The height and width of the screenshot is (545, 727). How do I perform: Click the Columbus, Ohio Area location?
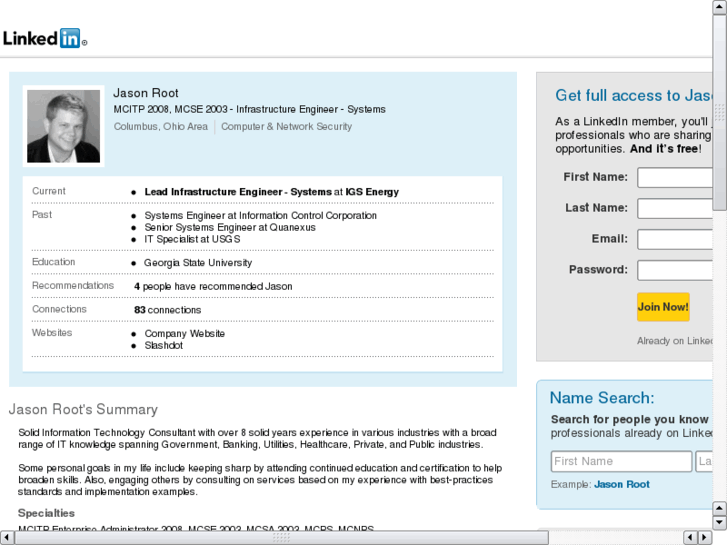point(161,127)
